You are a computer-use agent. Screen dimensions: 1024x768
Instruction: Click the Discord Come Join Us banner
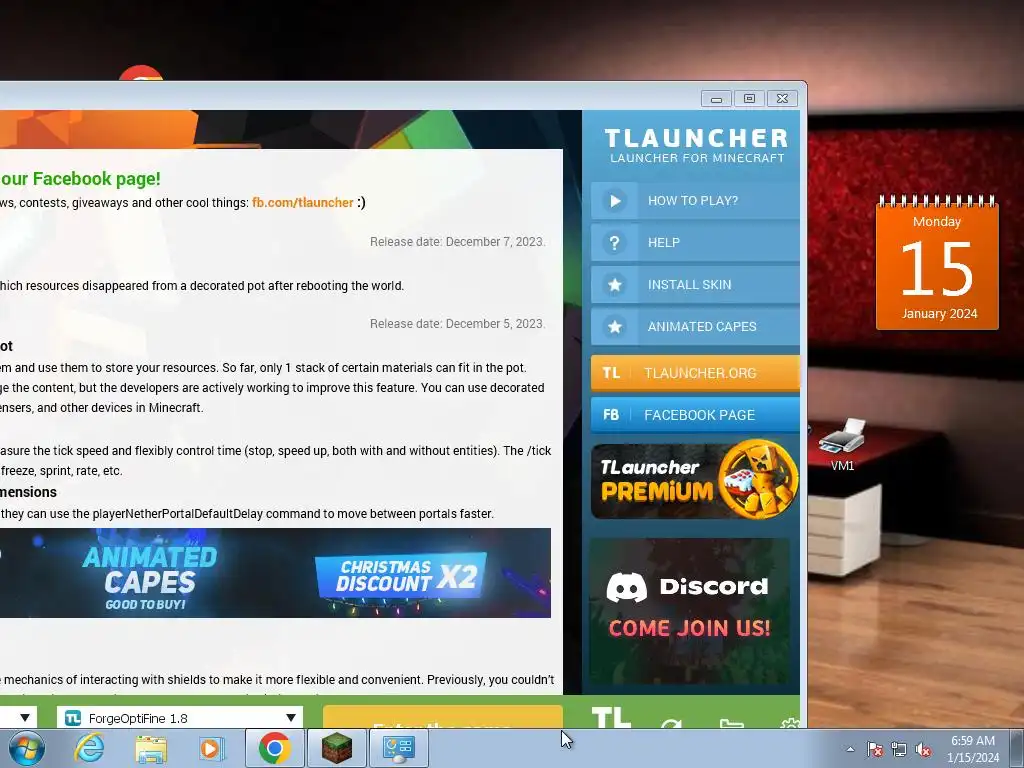[x=690, y=611]
